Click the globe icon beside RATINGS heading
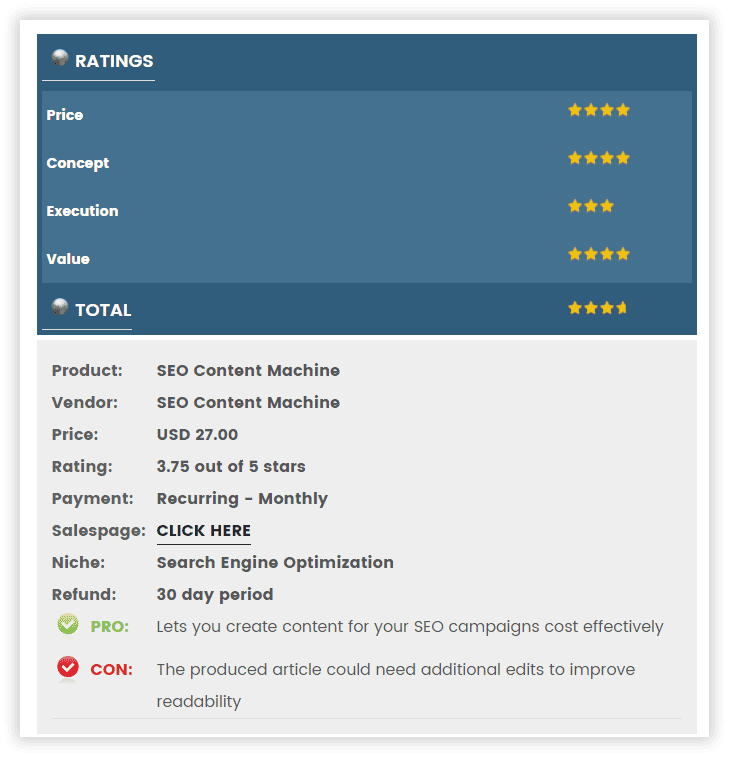Image resolution: width=729 pixels, height=757 pixels. click(60, 57)
